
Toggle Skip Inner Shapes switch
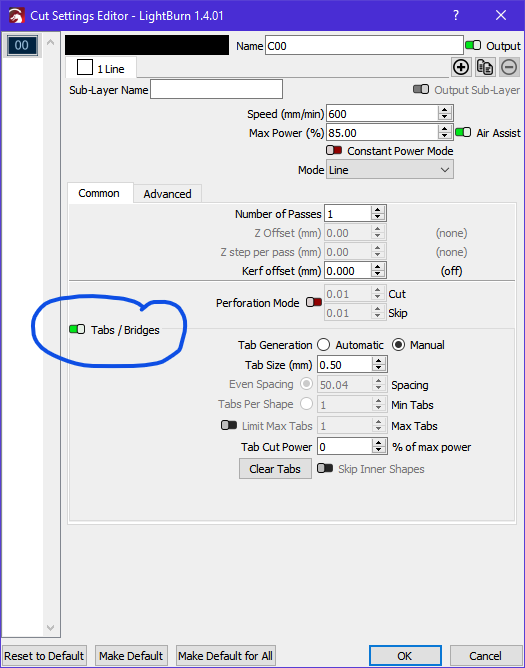pyautogui.click(x=325, y=468)
